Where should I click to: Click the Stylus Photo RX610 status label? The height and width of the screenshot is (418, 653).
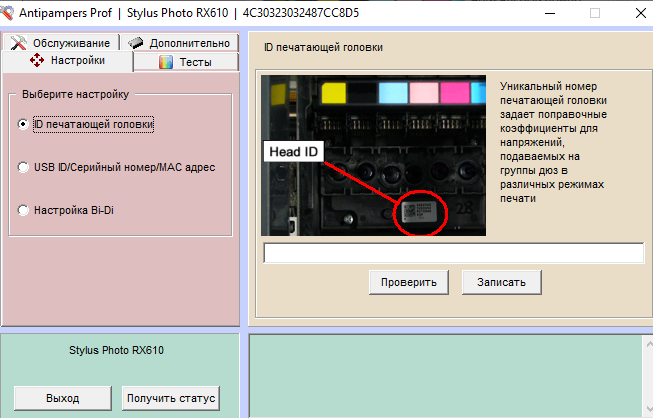pyautogui.click(x=117, y=350)
